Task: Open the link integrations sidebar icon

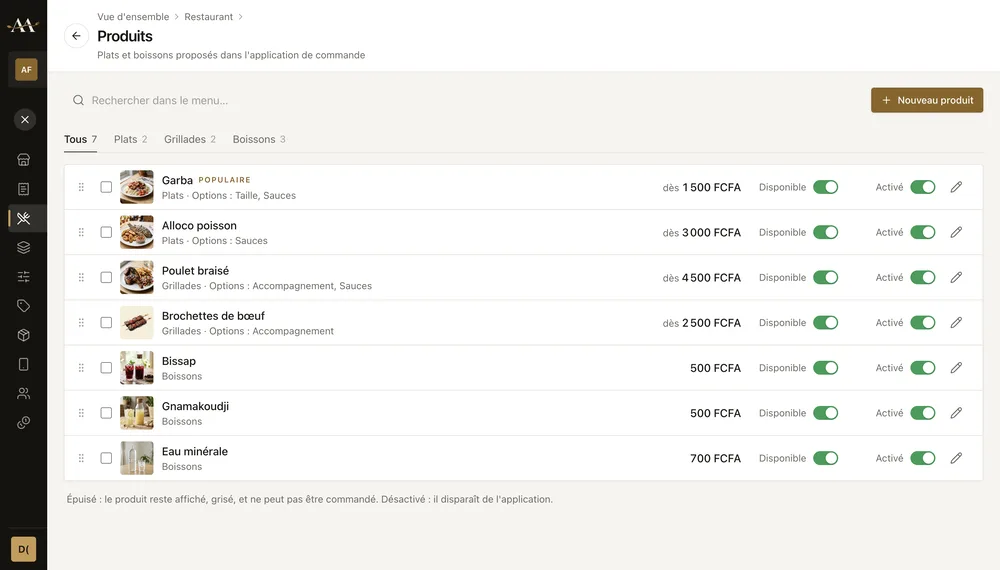Action: click(x=24, y=423)
